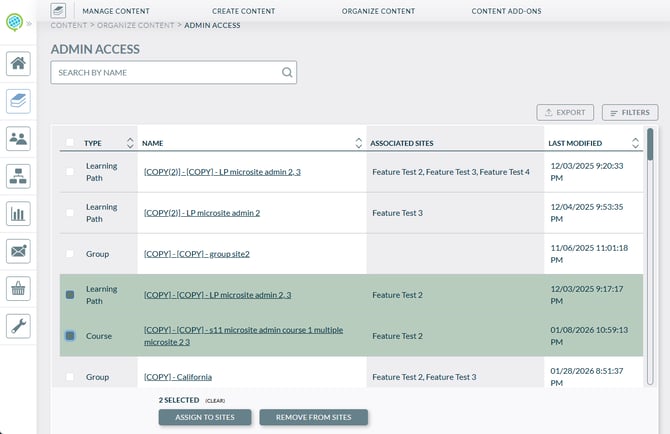
Task: Click the Assign to Sites button
Action: [205, 417]
